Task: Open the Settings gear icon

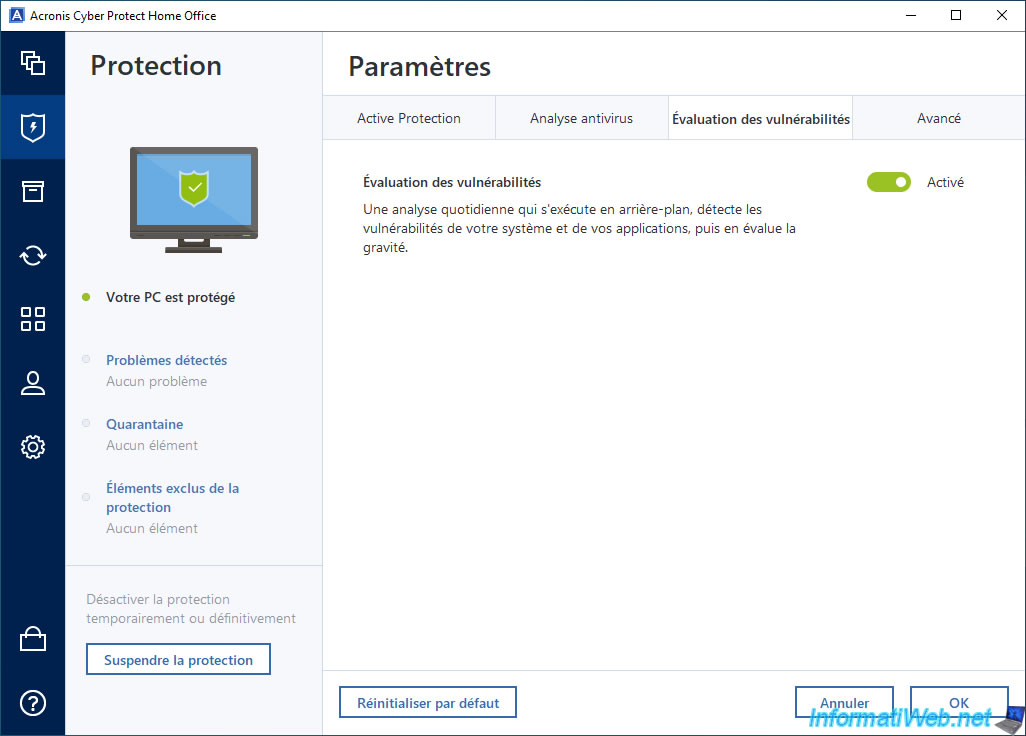Action: tap(33, 447)
